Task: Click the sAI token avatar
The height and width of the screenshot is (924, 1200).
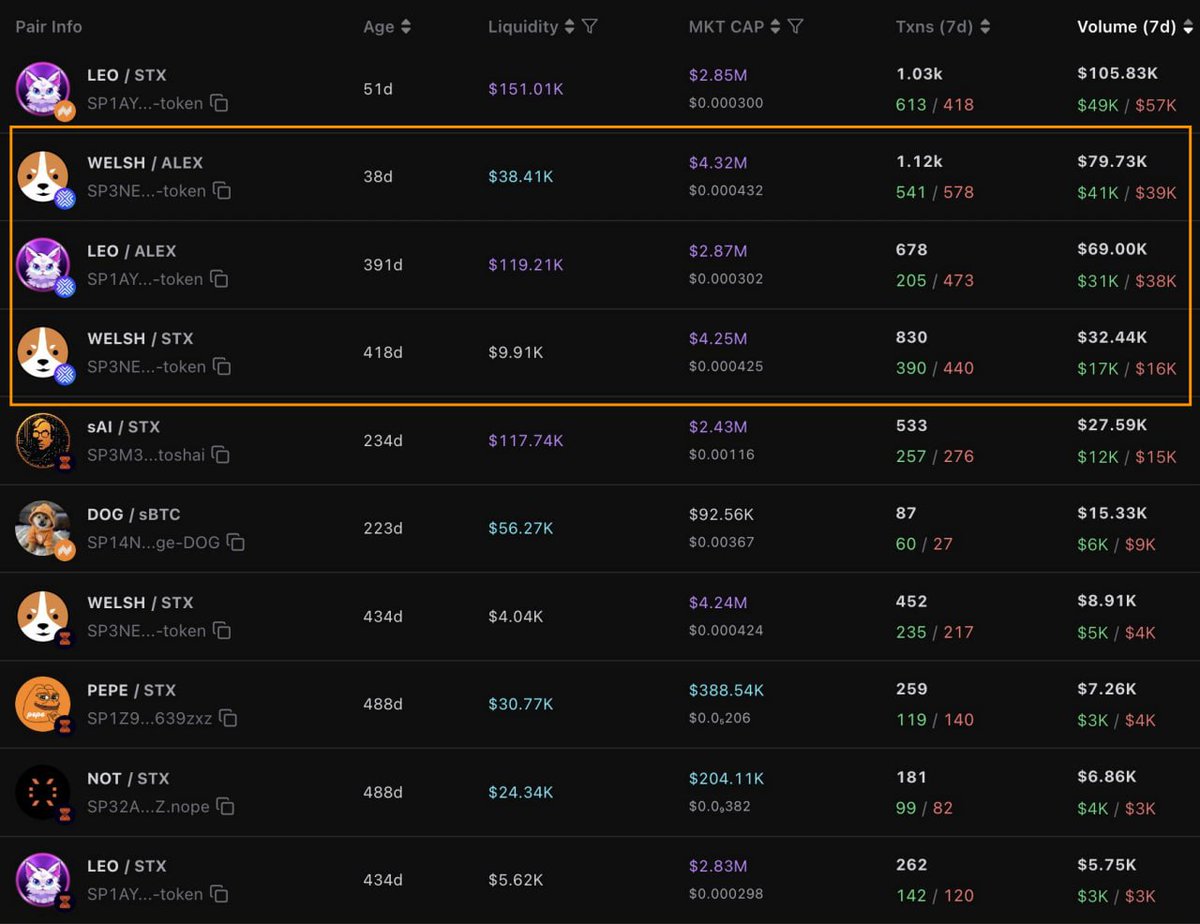Action: coord(43,441)
